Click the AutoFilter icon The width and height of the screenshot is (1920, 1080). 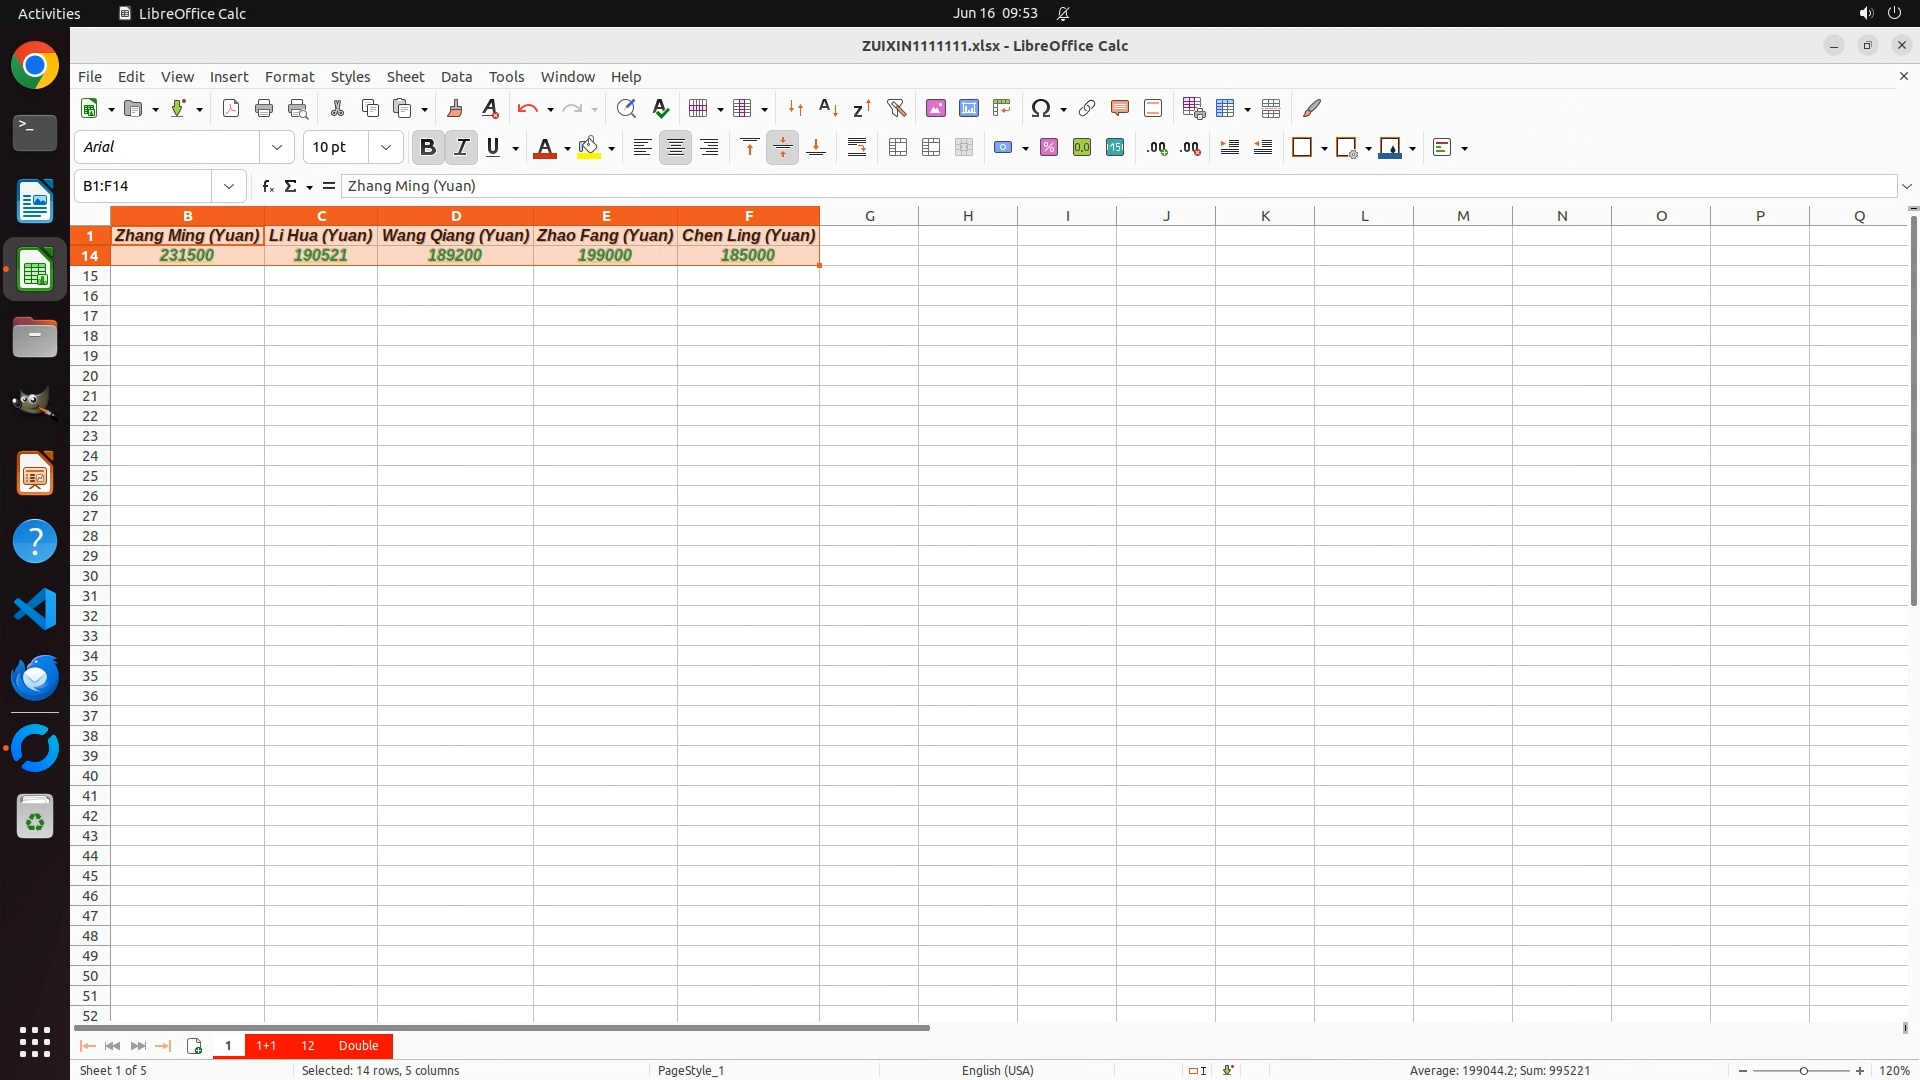(x=896, y=108)
